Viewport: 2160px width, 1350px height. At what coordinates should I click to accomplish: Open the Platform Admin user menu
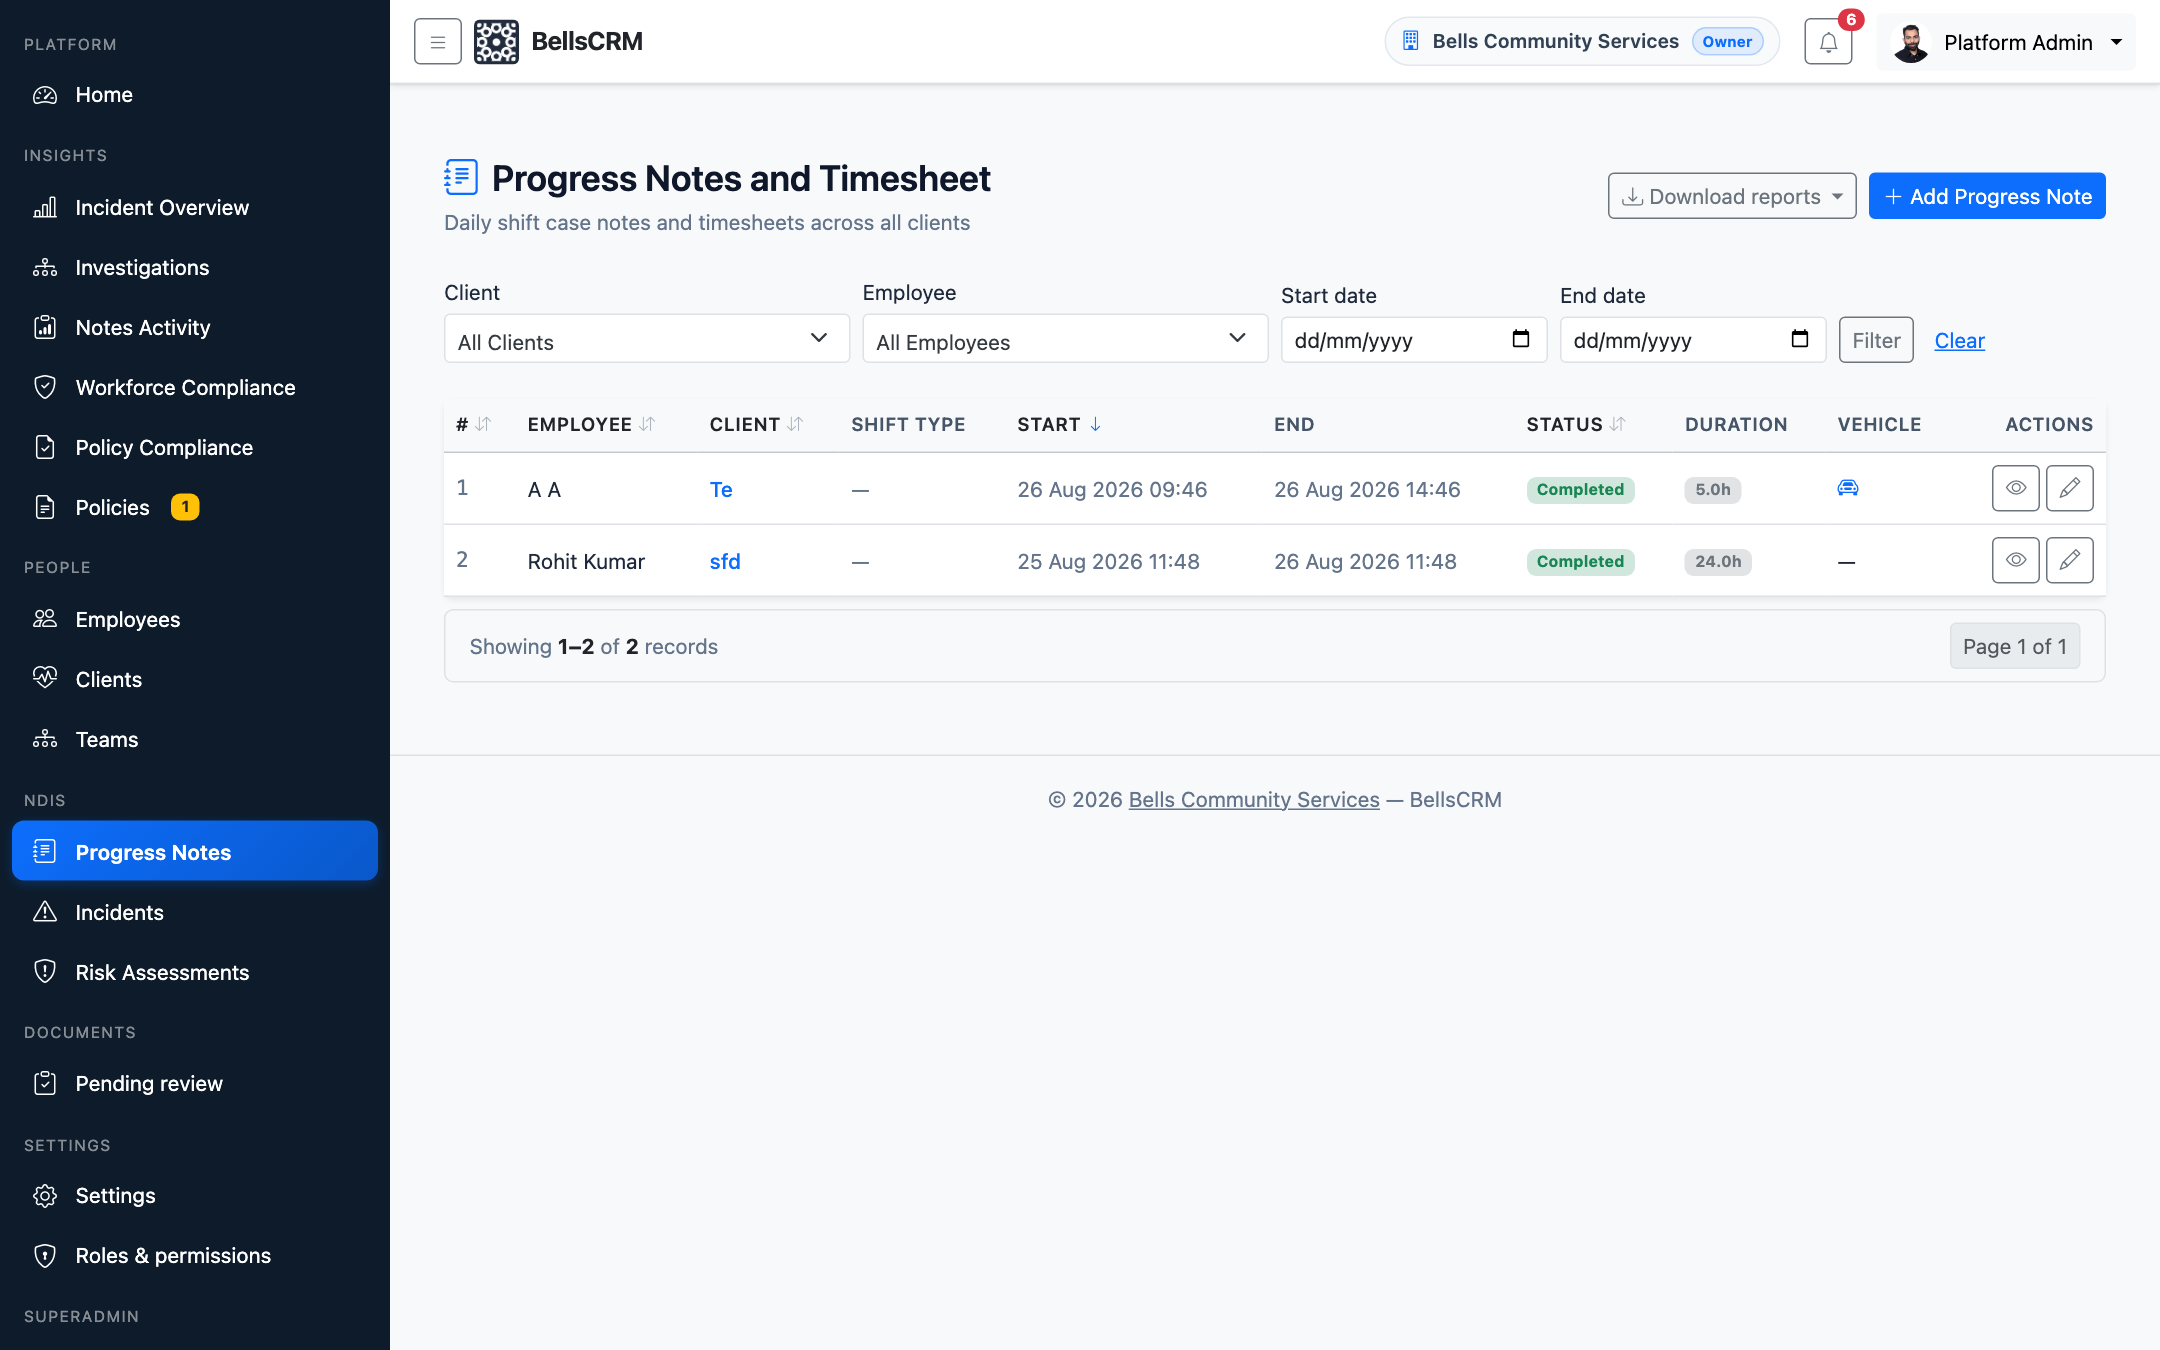(x=2006, y=42)
